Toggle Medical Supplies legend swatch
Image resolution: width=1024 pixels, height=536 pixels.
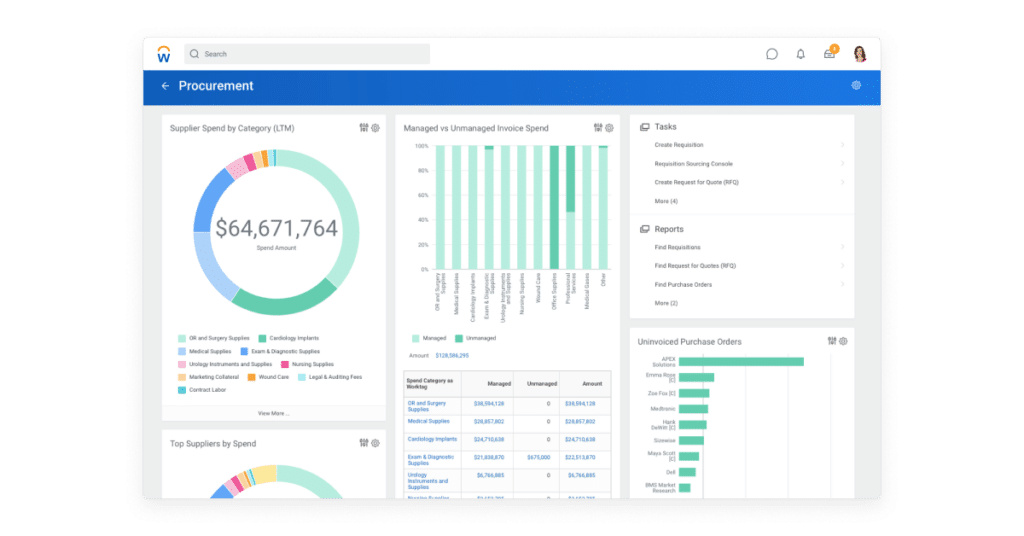tap(182, 351)
